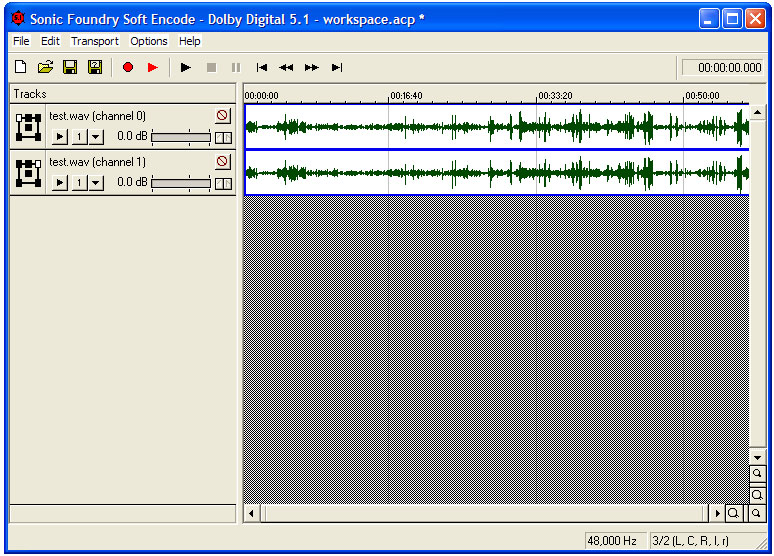The width and height of the screenshot is (774, 556).
Task: Click the gain slider for test.wav (channel 1)
Action: tap(181, 183)
